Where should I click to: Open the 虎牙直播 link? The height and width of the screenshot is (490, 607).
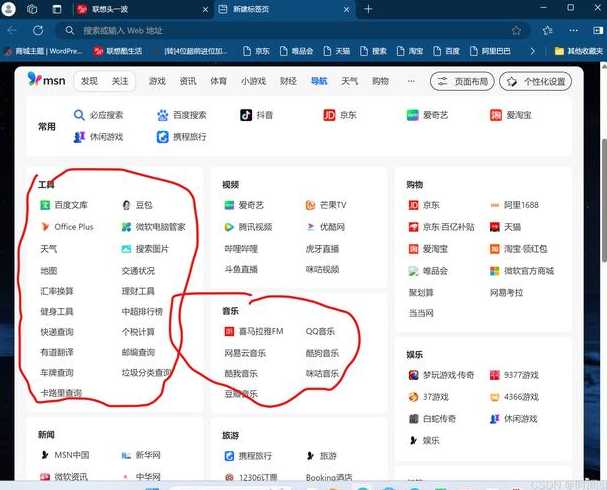322,249
